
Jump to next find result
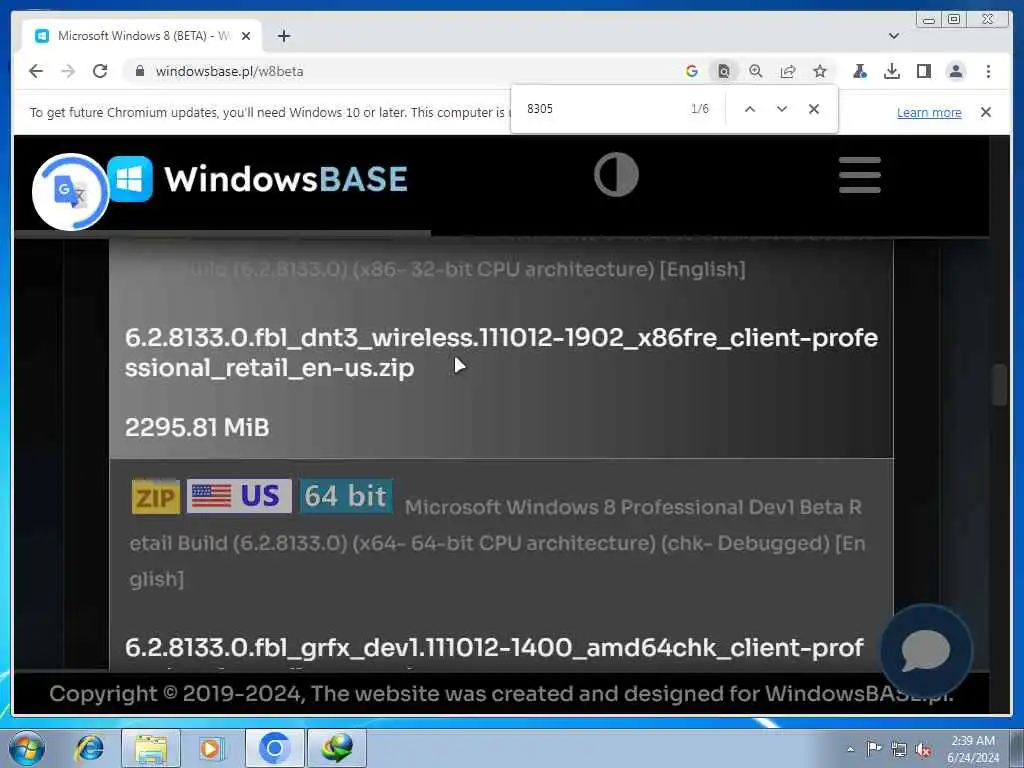point(782,108)
